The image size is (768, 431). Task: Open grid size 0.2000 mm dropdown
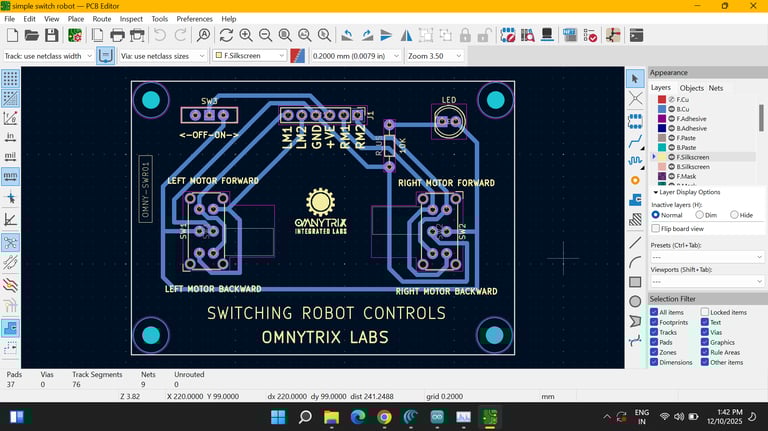point(356,56)
